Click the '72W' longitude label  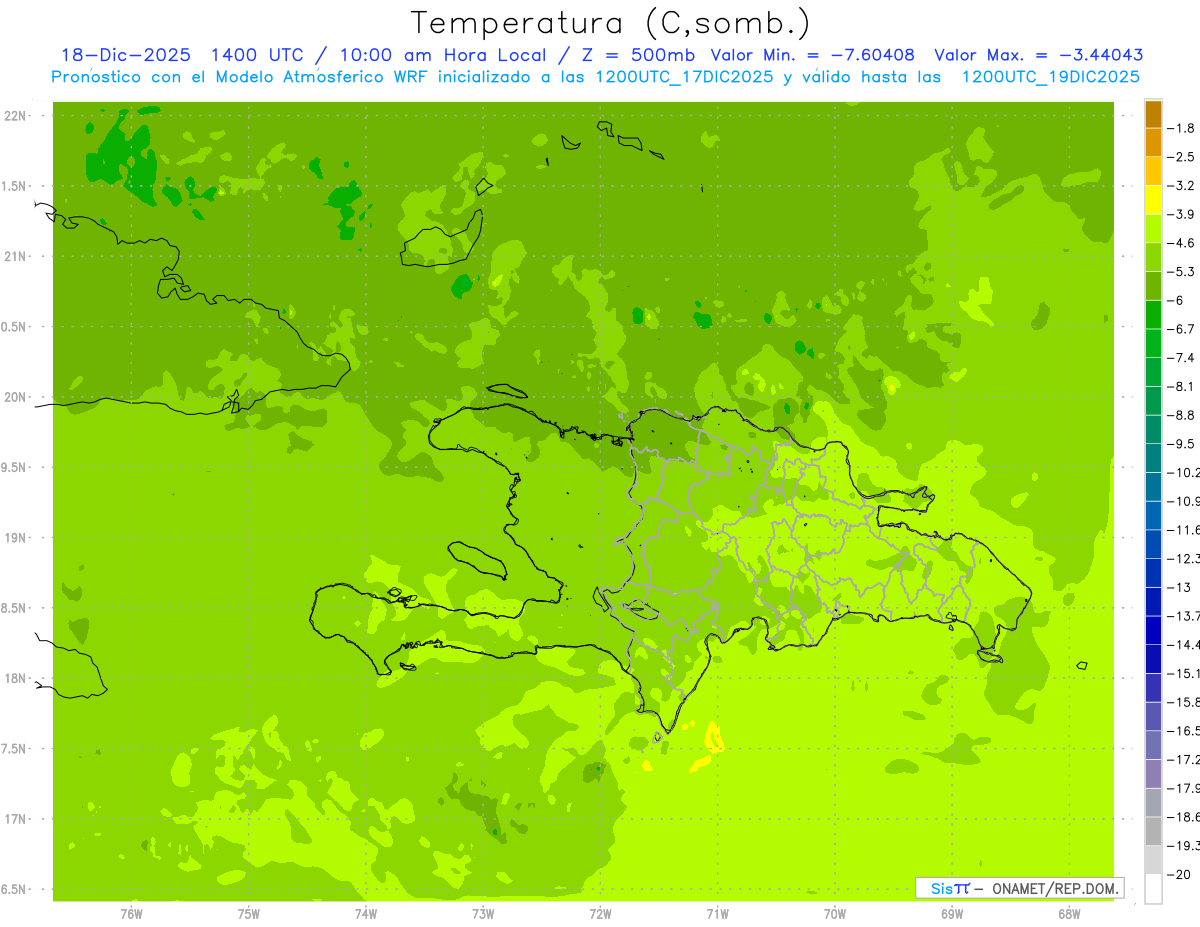(x=600, y=913)
